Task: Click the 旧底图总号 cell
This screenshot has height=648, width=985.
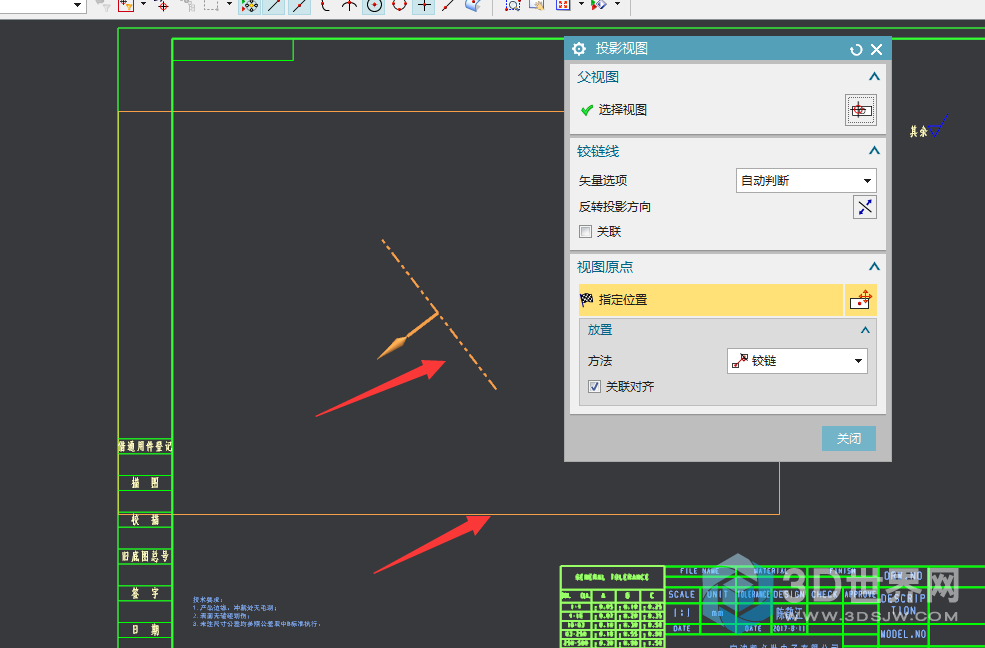Action: [x=145, y=556]
